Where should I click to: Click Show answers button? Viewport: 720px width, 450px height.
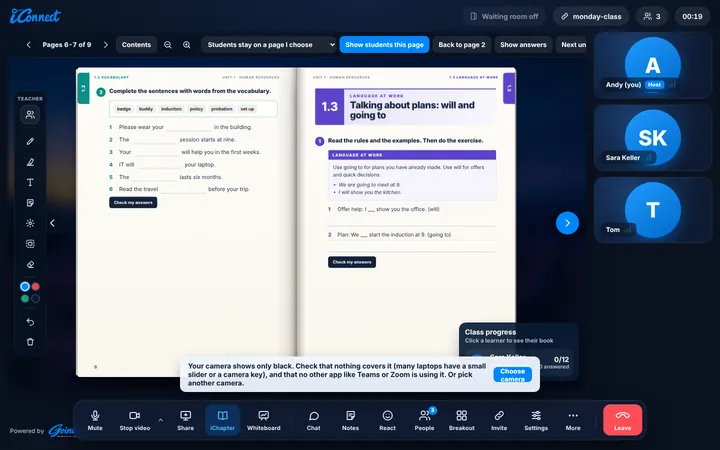pyautogui.click(x=523, y=45)
